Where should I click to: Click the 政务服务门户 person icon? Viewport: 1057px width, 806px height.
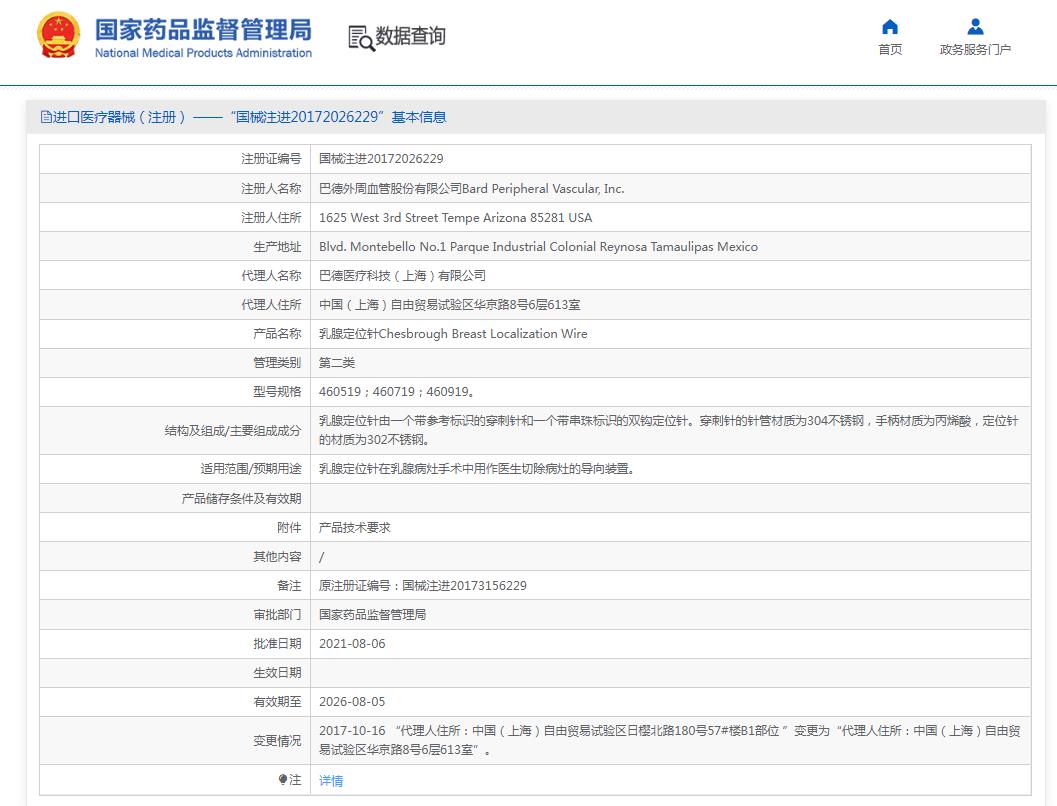tap(975, 27)
